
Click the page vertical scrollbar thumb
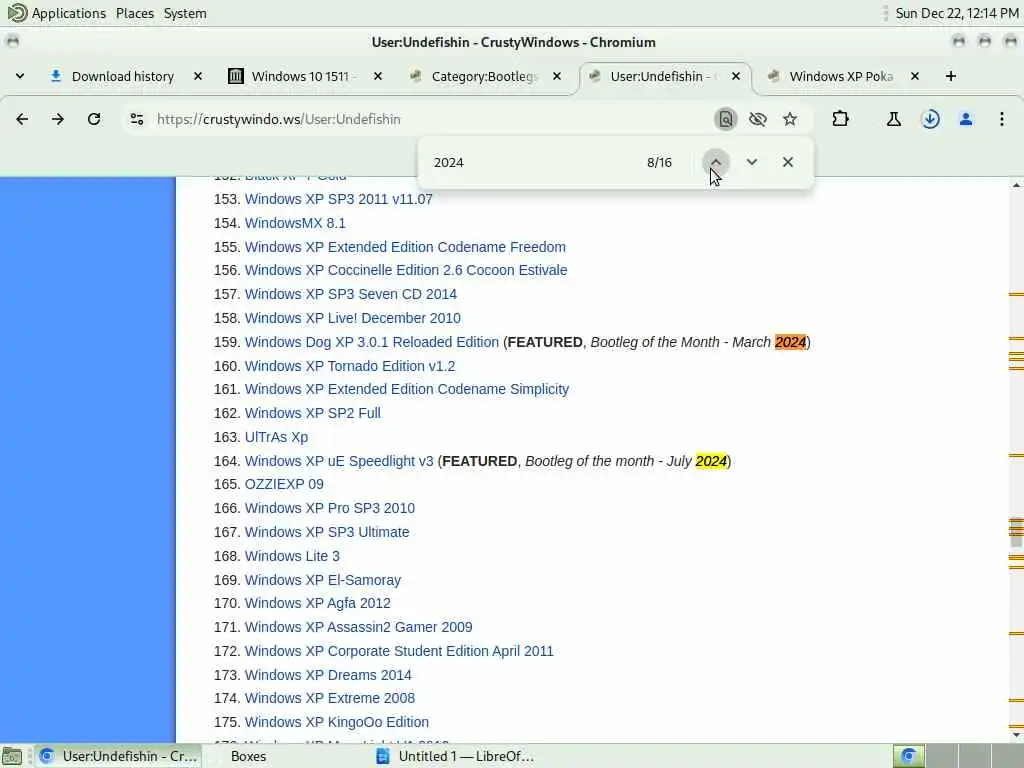1016,532
